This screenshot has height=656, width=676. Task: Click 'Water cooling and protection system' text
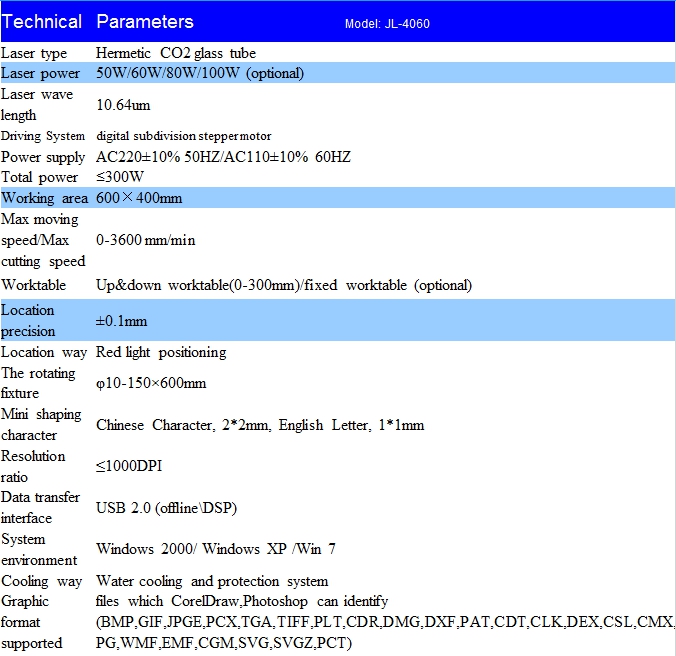point(212,581)
